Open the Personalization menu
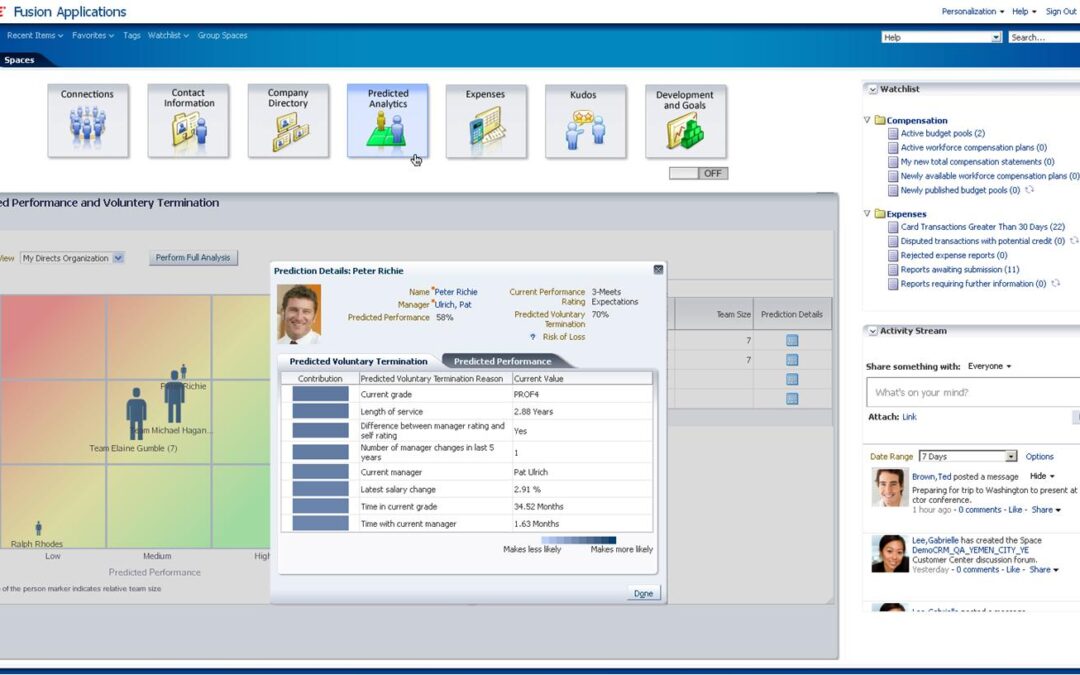Screen dimensions: 1080x675 pyautogui.click(x=973, y=11)
